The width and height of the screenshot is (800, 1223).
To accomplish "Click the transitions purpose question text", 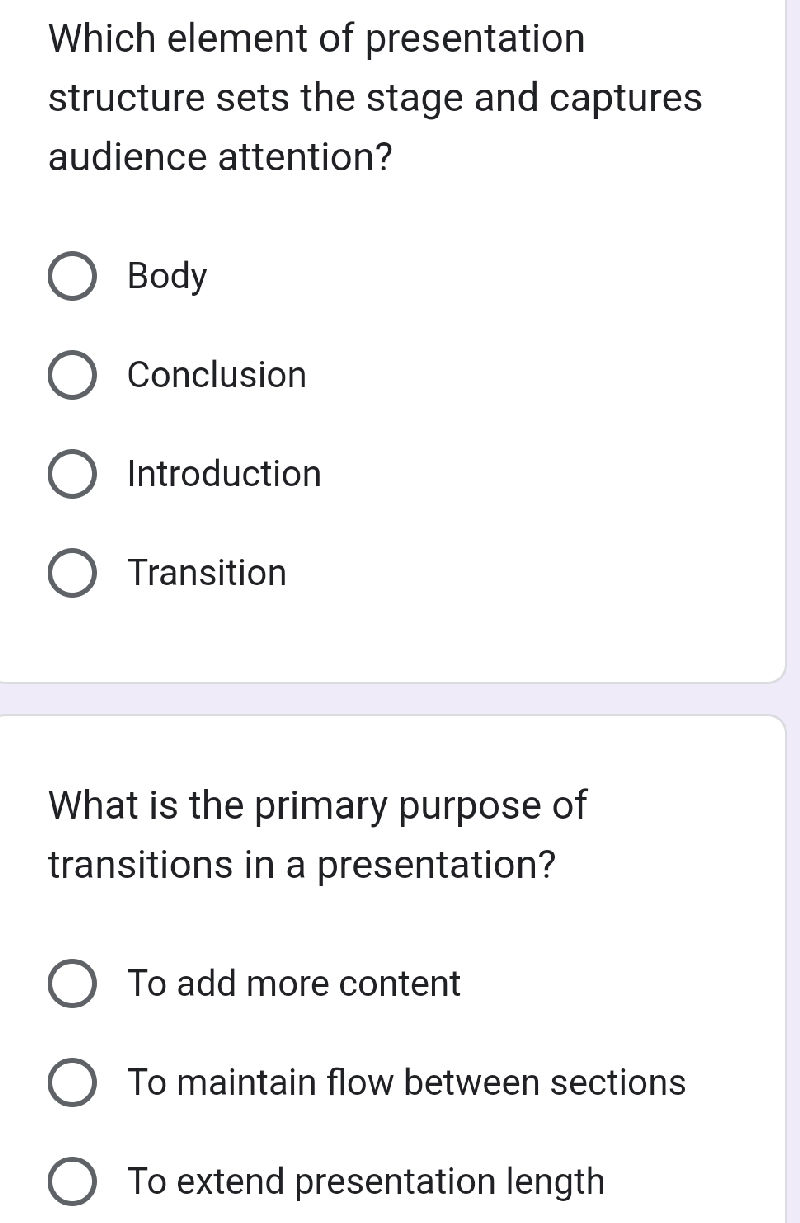I will pos(318,836).
